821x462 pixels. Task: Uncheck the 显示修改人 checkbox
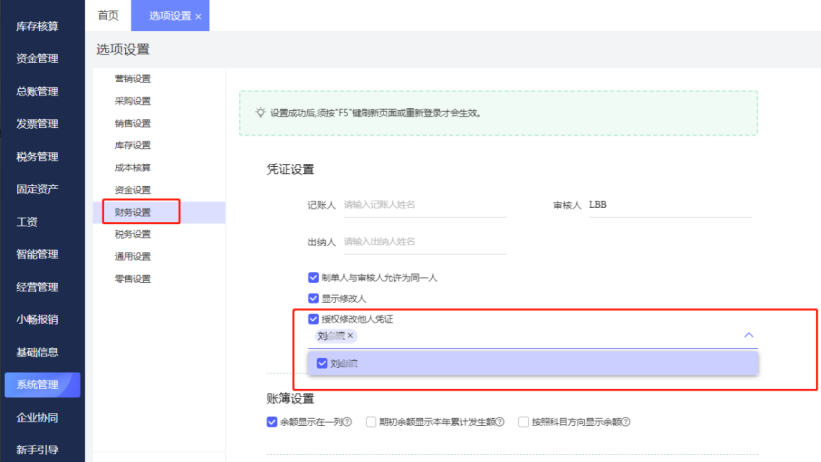[314, 298]
